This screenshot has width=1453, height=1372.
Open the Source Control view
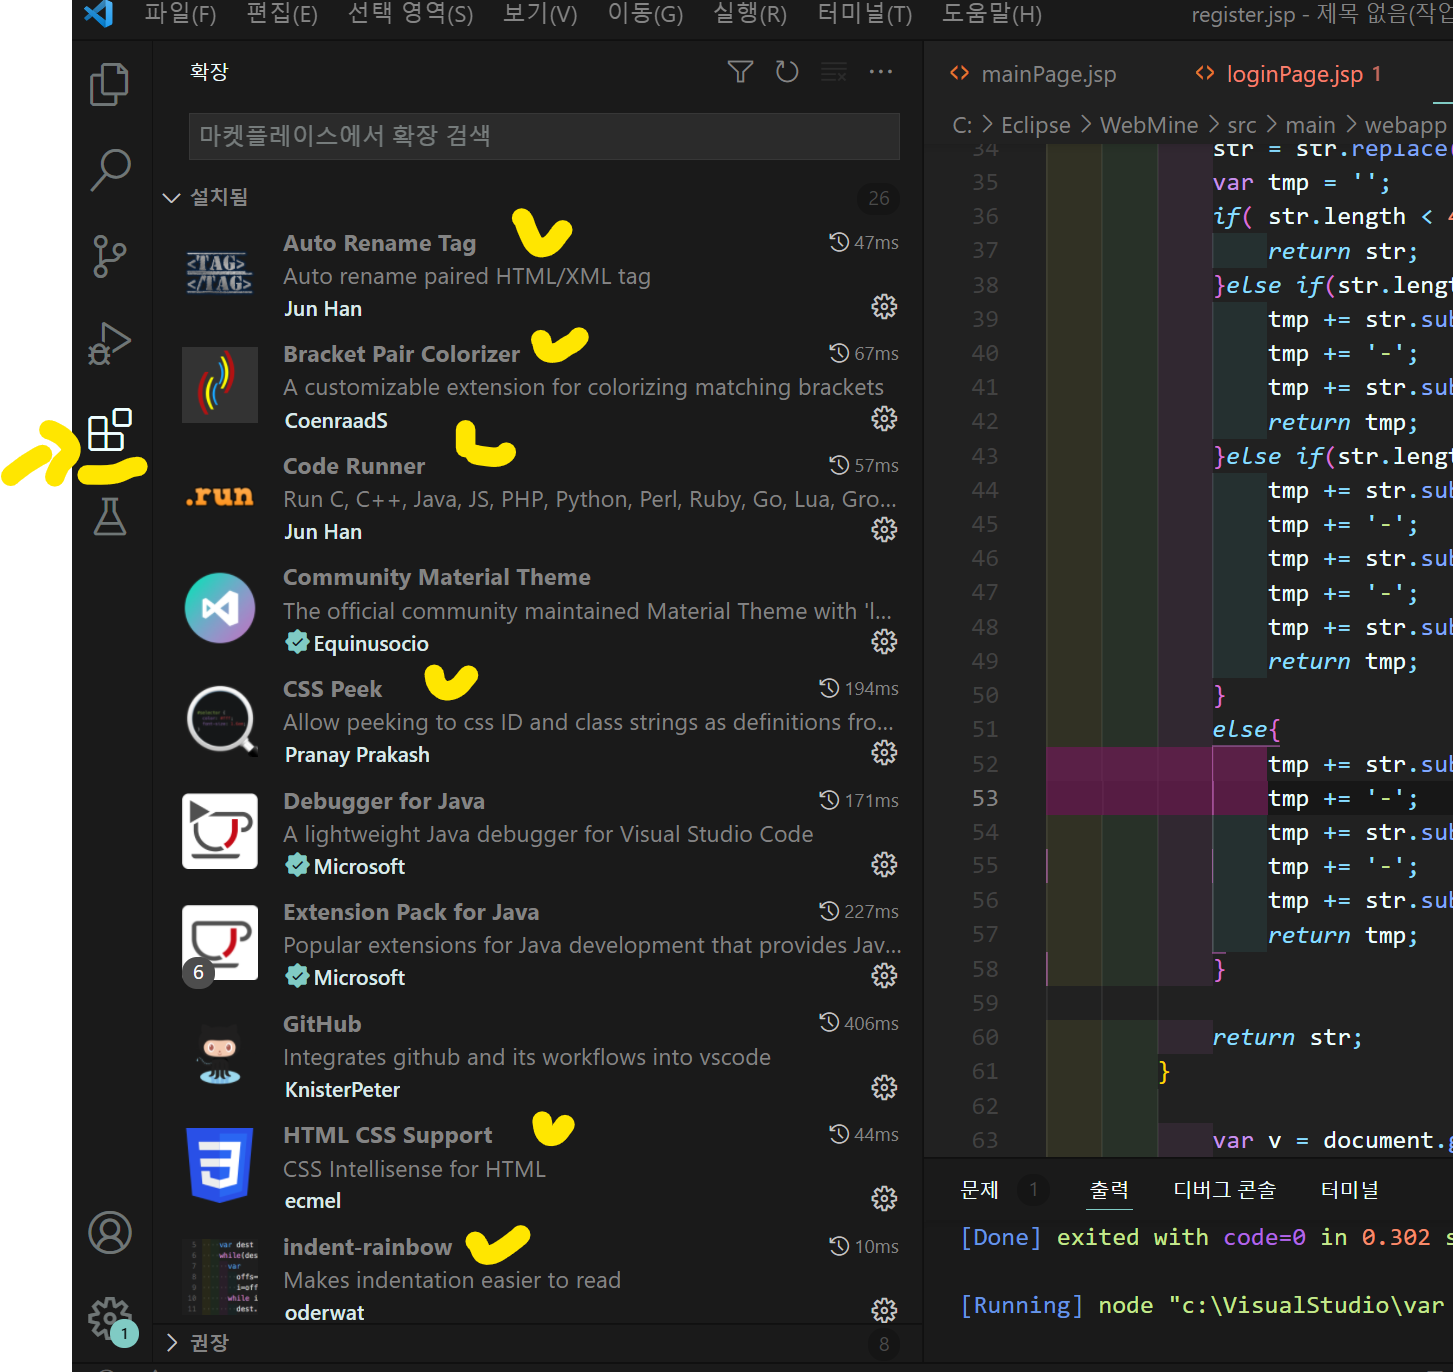click(109, 256)
